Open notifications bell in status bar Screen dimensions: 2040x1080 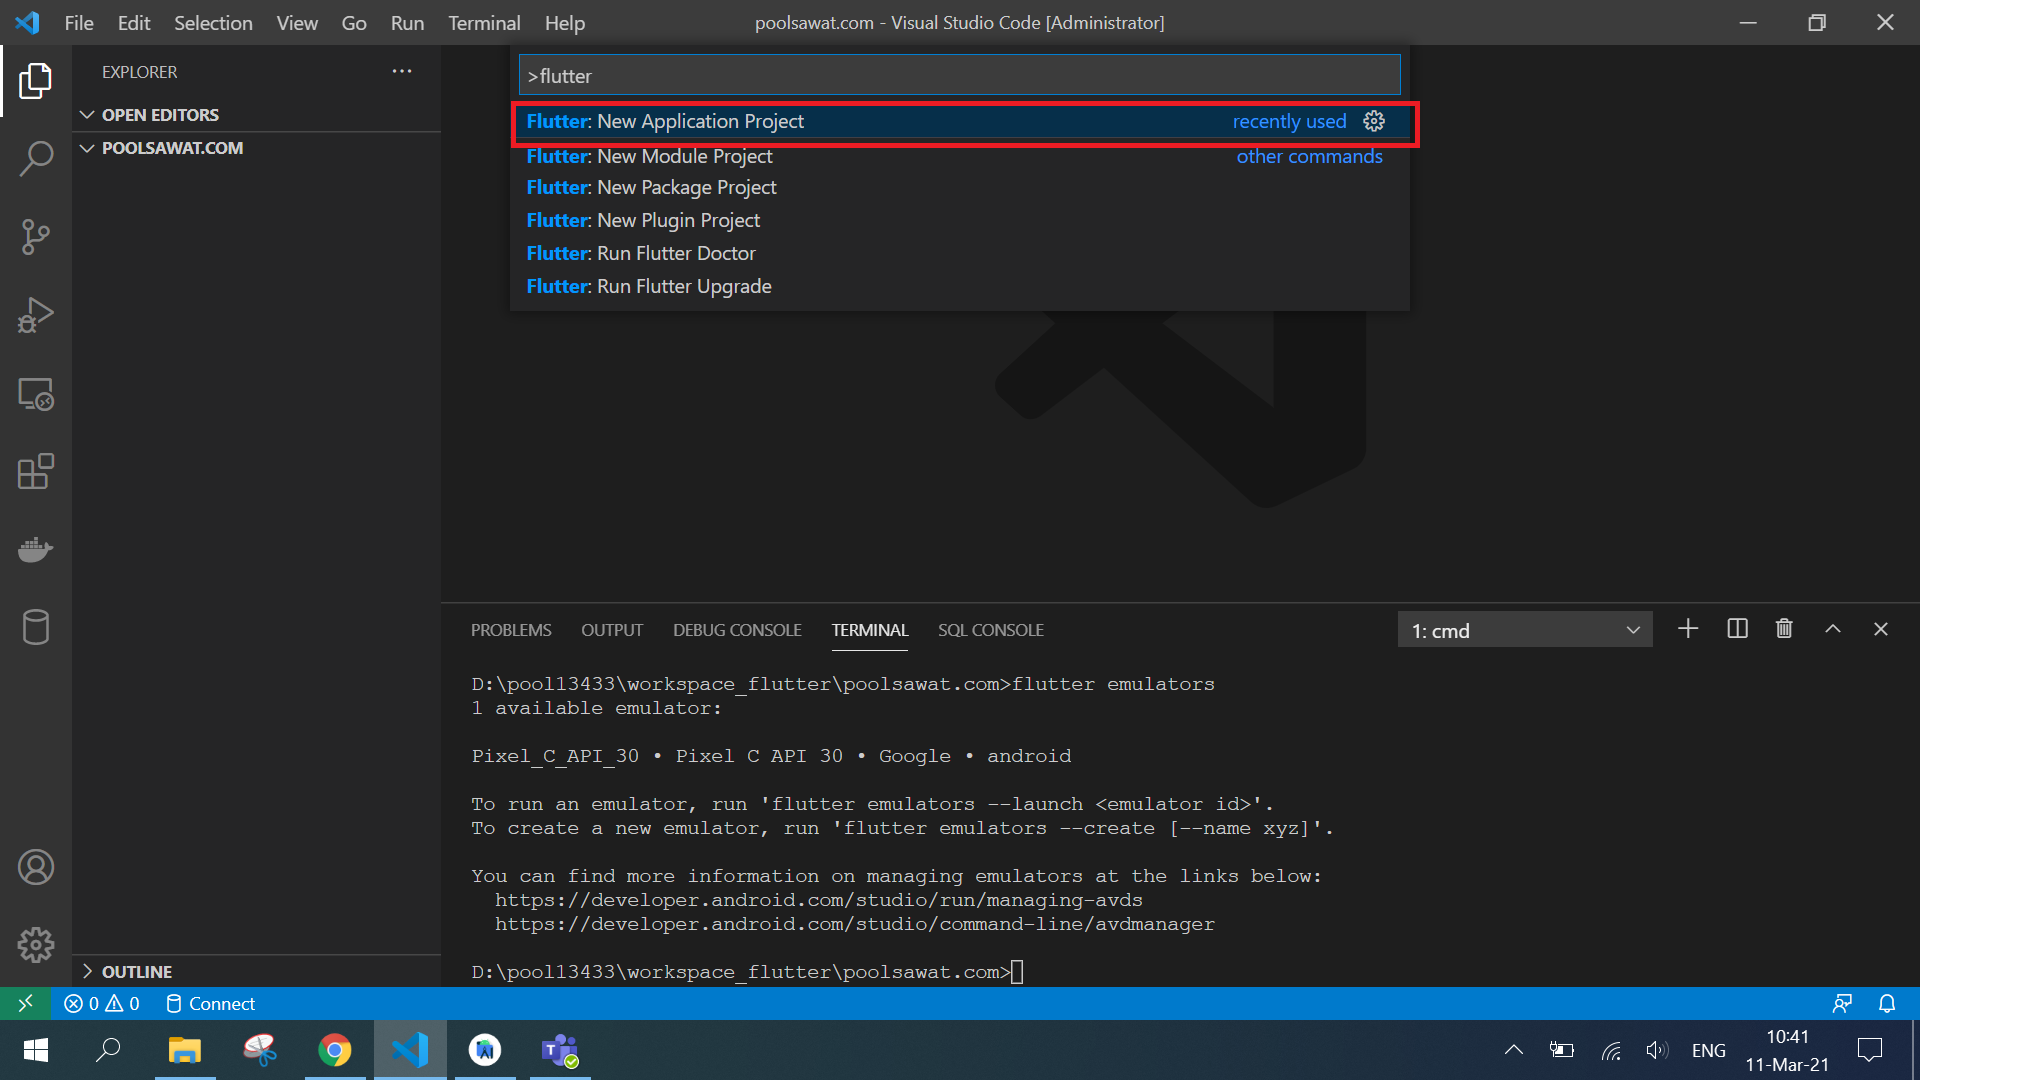pos(1887,1003)
